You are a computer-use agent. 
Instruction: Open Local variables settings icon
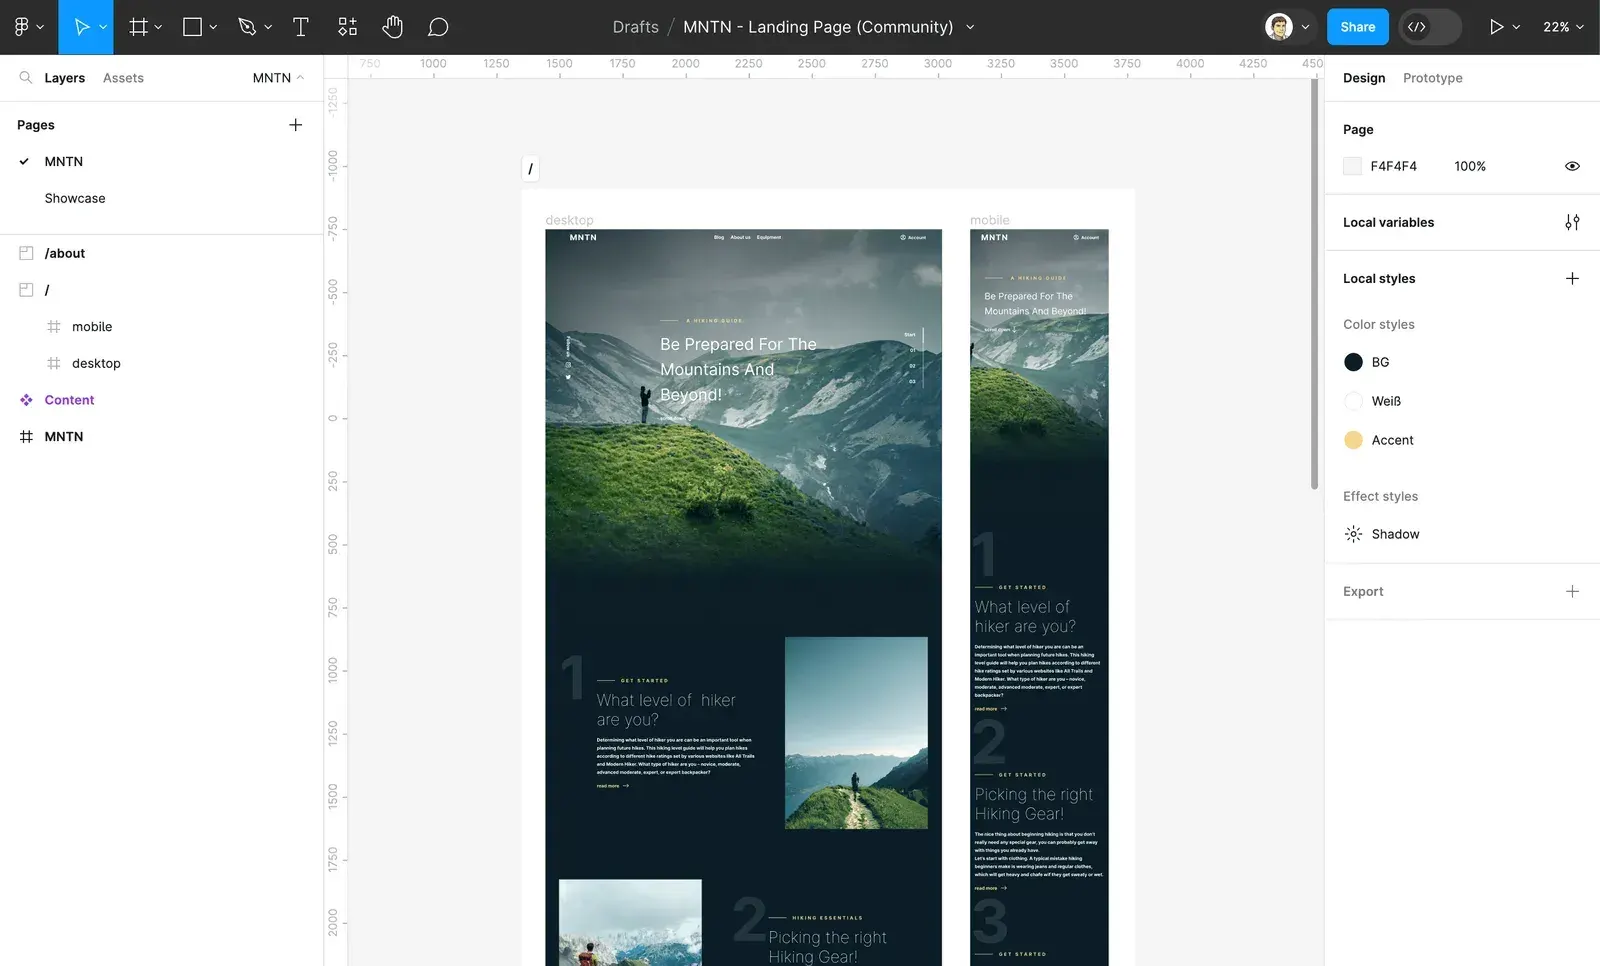[x=1572, y=222]
